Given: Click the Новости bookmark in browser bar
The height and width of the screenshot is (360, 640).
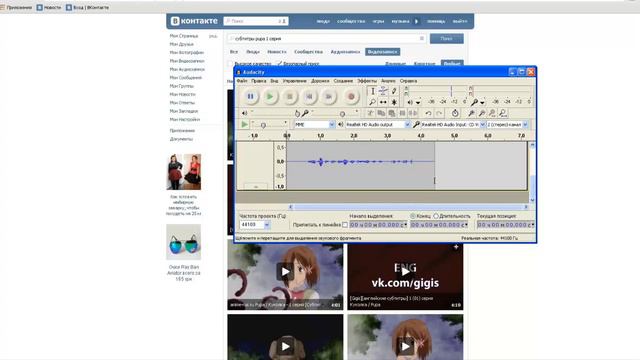Looking at the screenshot, I should pos(49,7).
